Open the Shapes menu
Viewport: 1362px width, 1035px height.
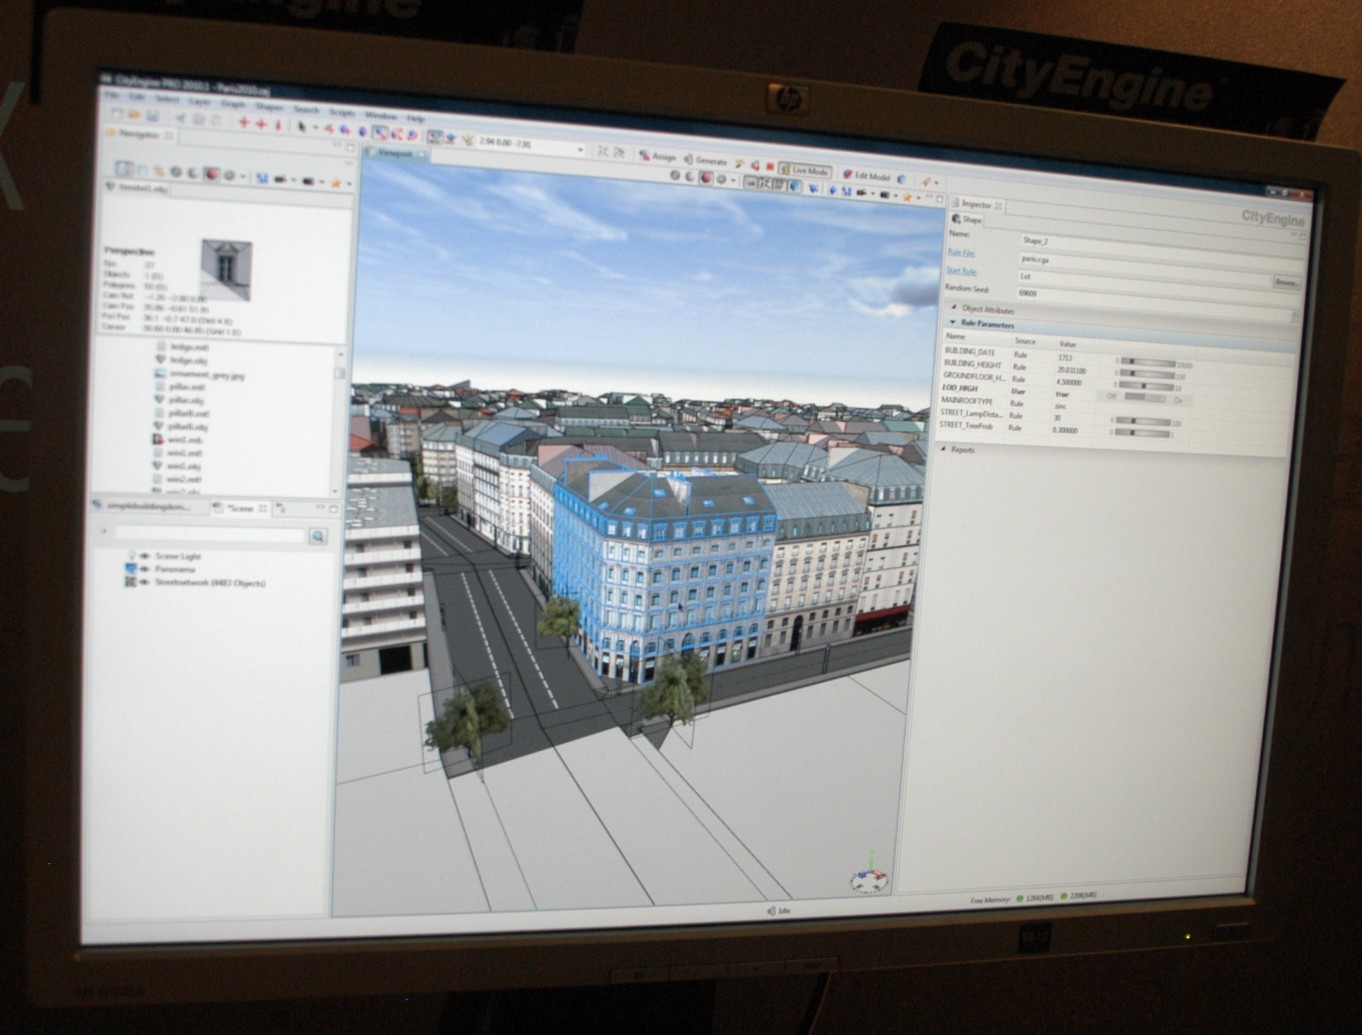tap(268, 105)
